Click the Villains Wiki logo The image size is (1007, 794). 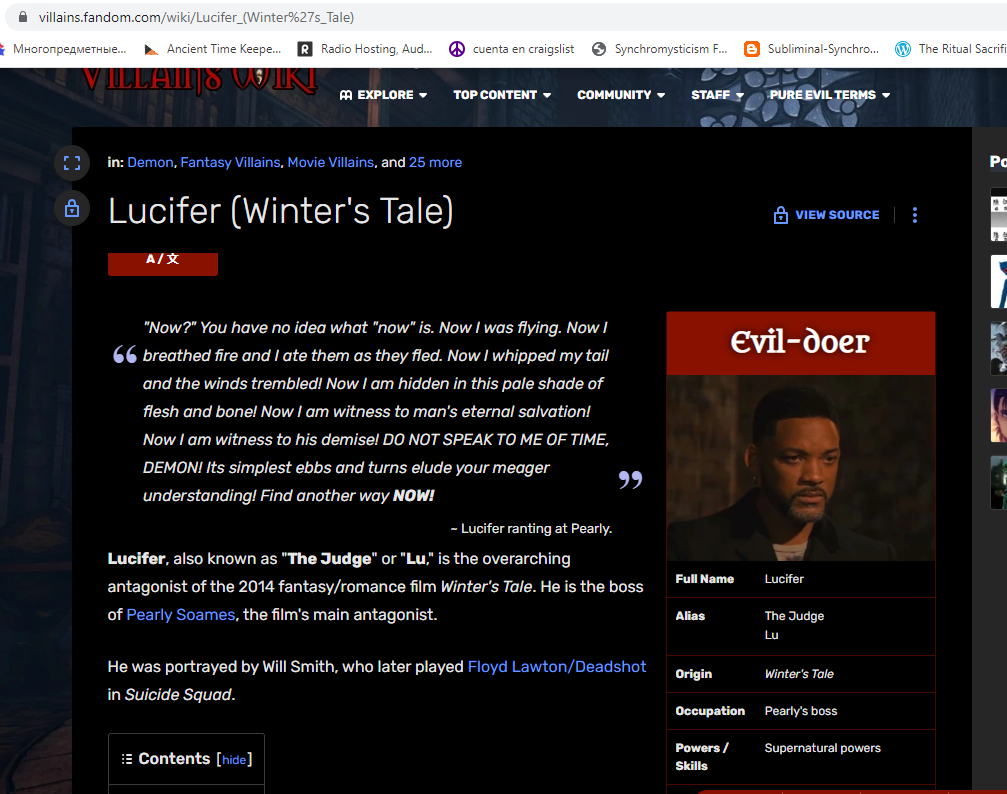(199, 80)
